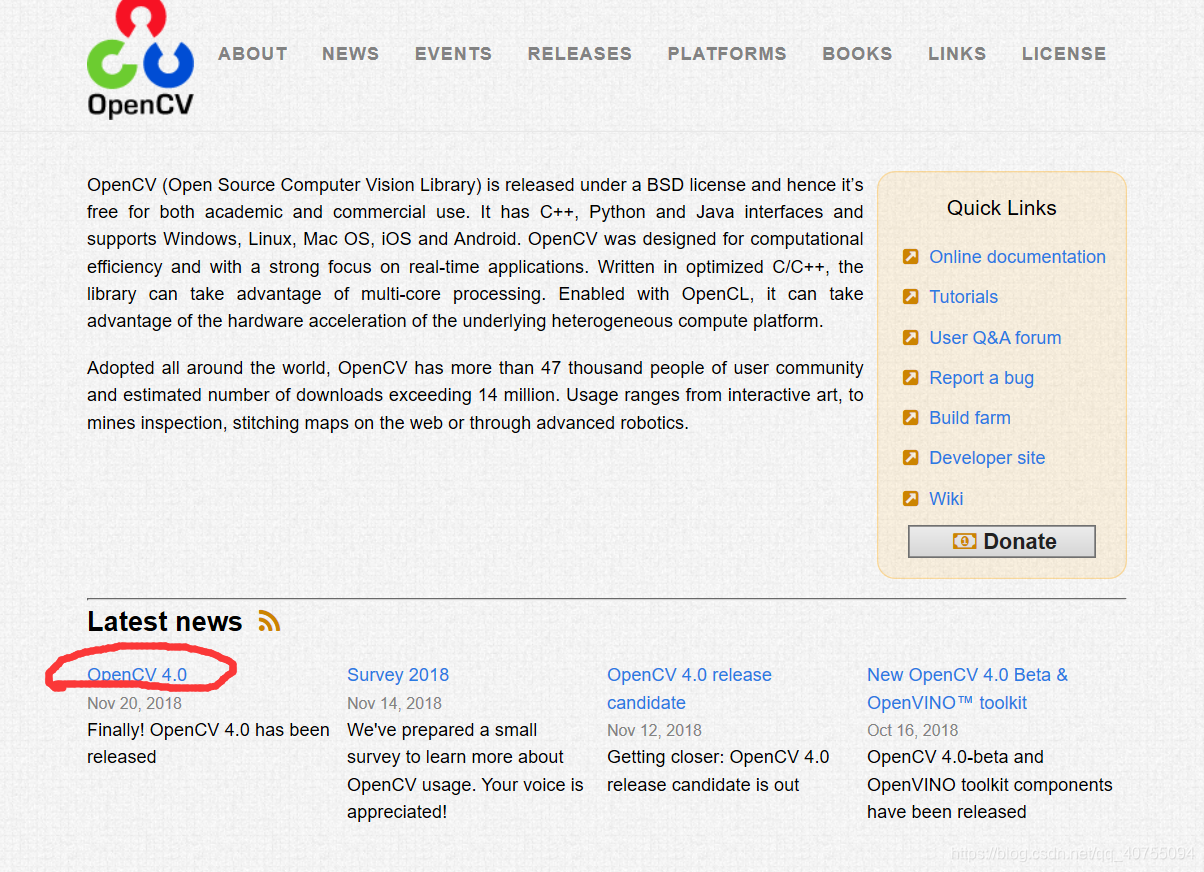Click the OpenCV logo
The image size is (1204, 872).
pyautogui.click(x=140, y=60)
